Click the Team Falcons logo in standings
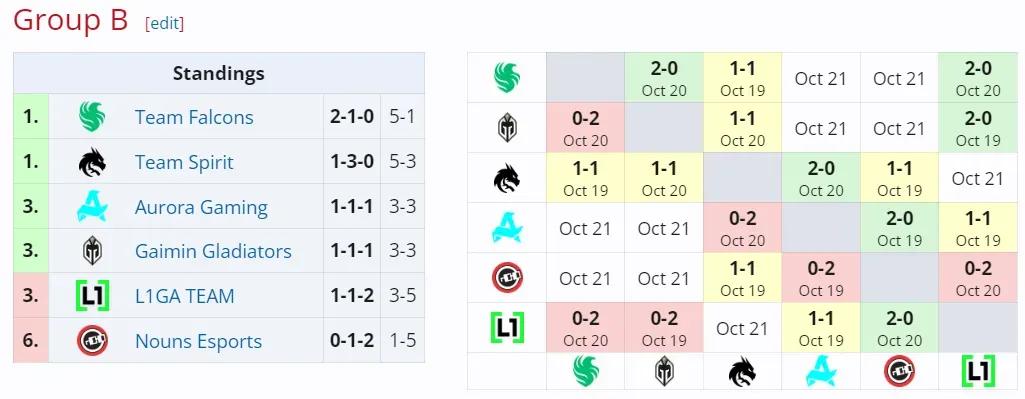 tap(92, 117)
